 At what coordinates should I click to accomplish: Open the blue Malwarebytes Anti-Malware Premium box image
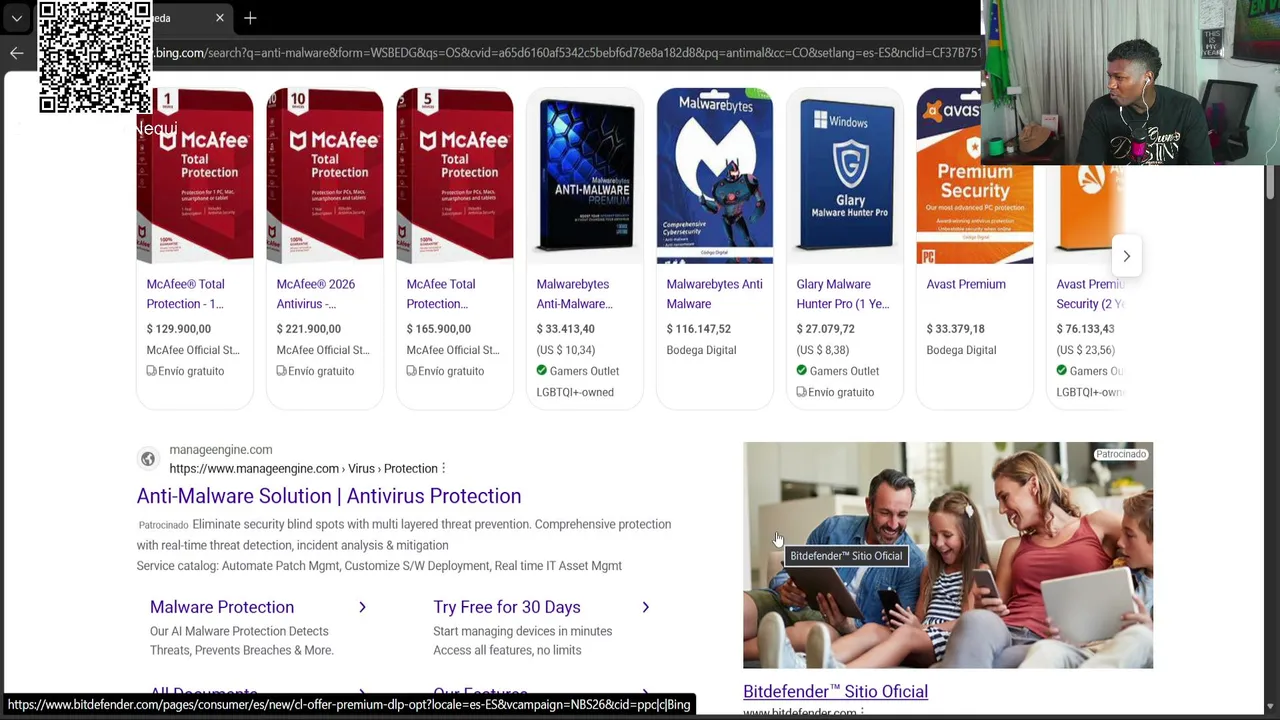click(x=585, y=176)
